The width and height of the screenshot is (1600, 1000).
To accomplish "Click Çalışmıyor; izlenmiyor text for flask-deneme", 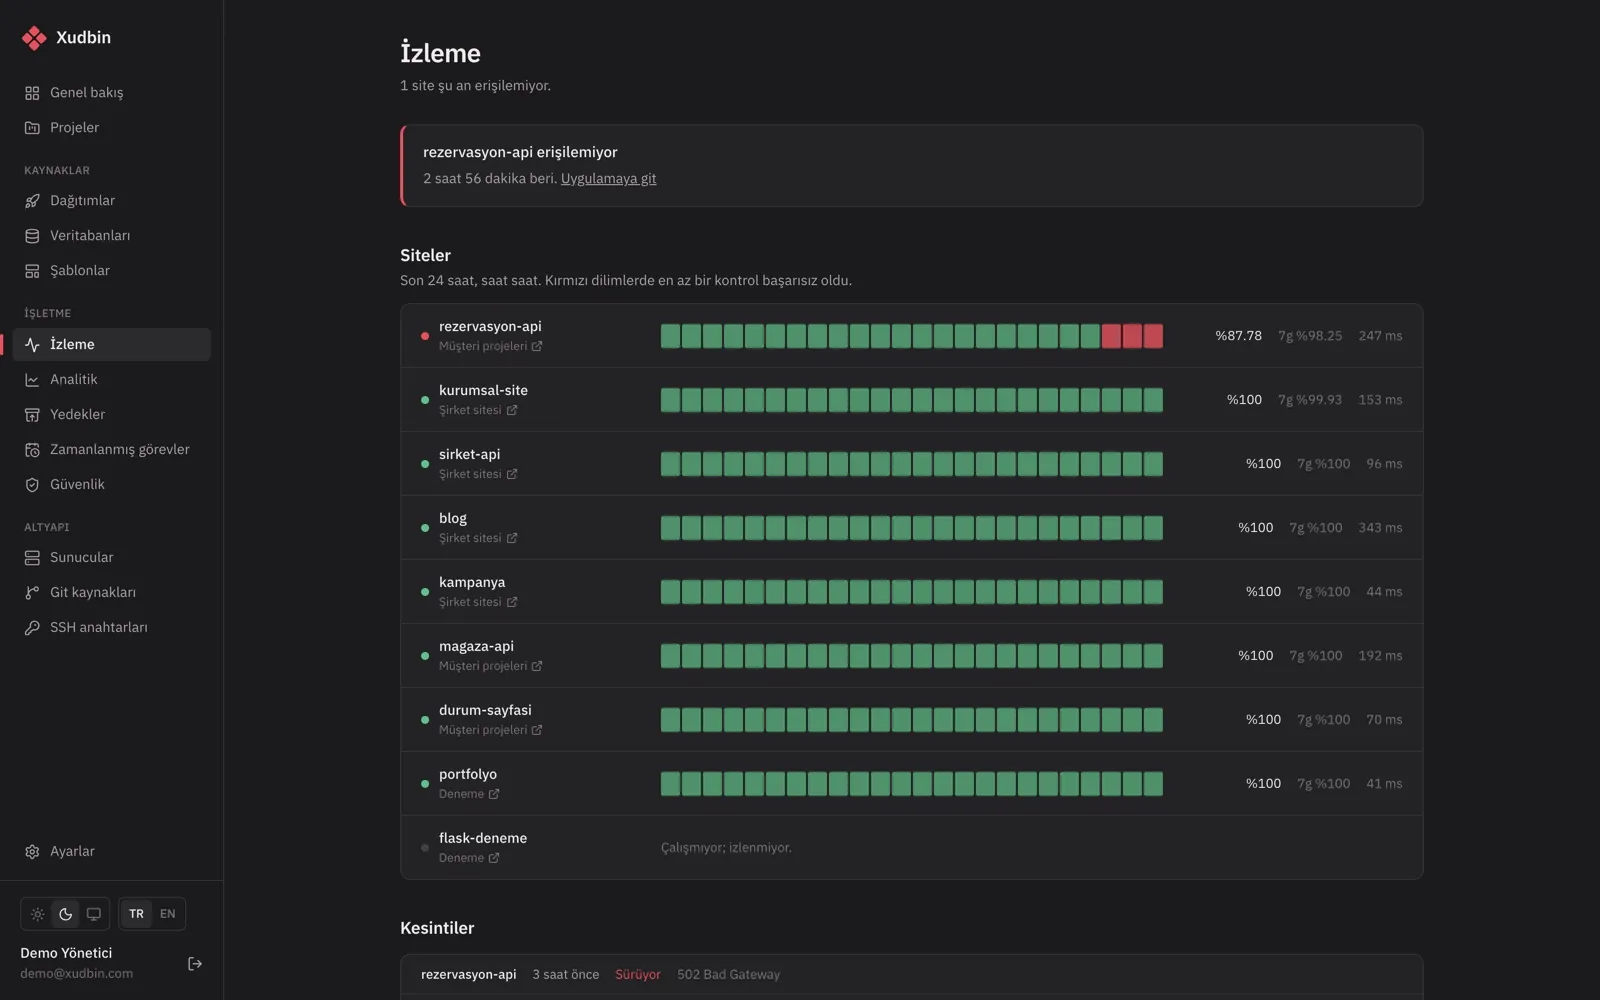I will click(x=726, y=848).
